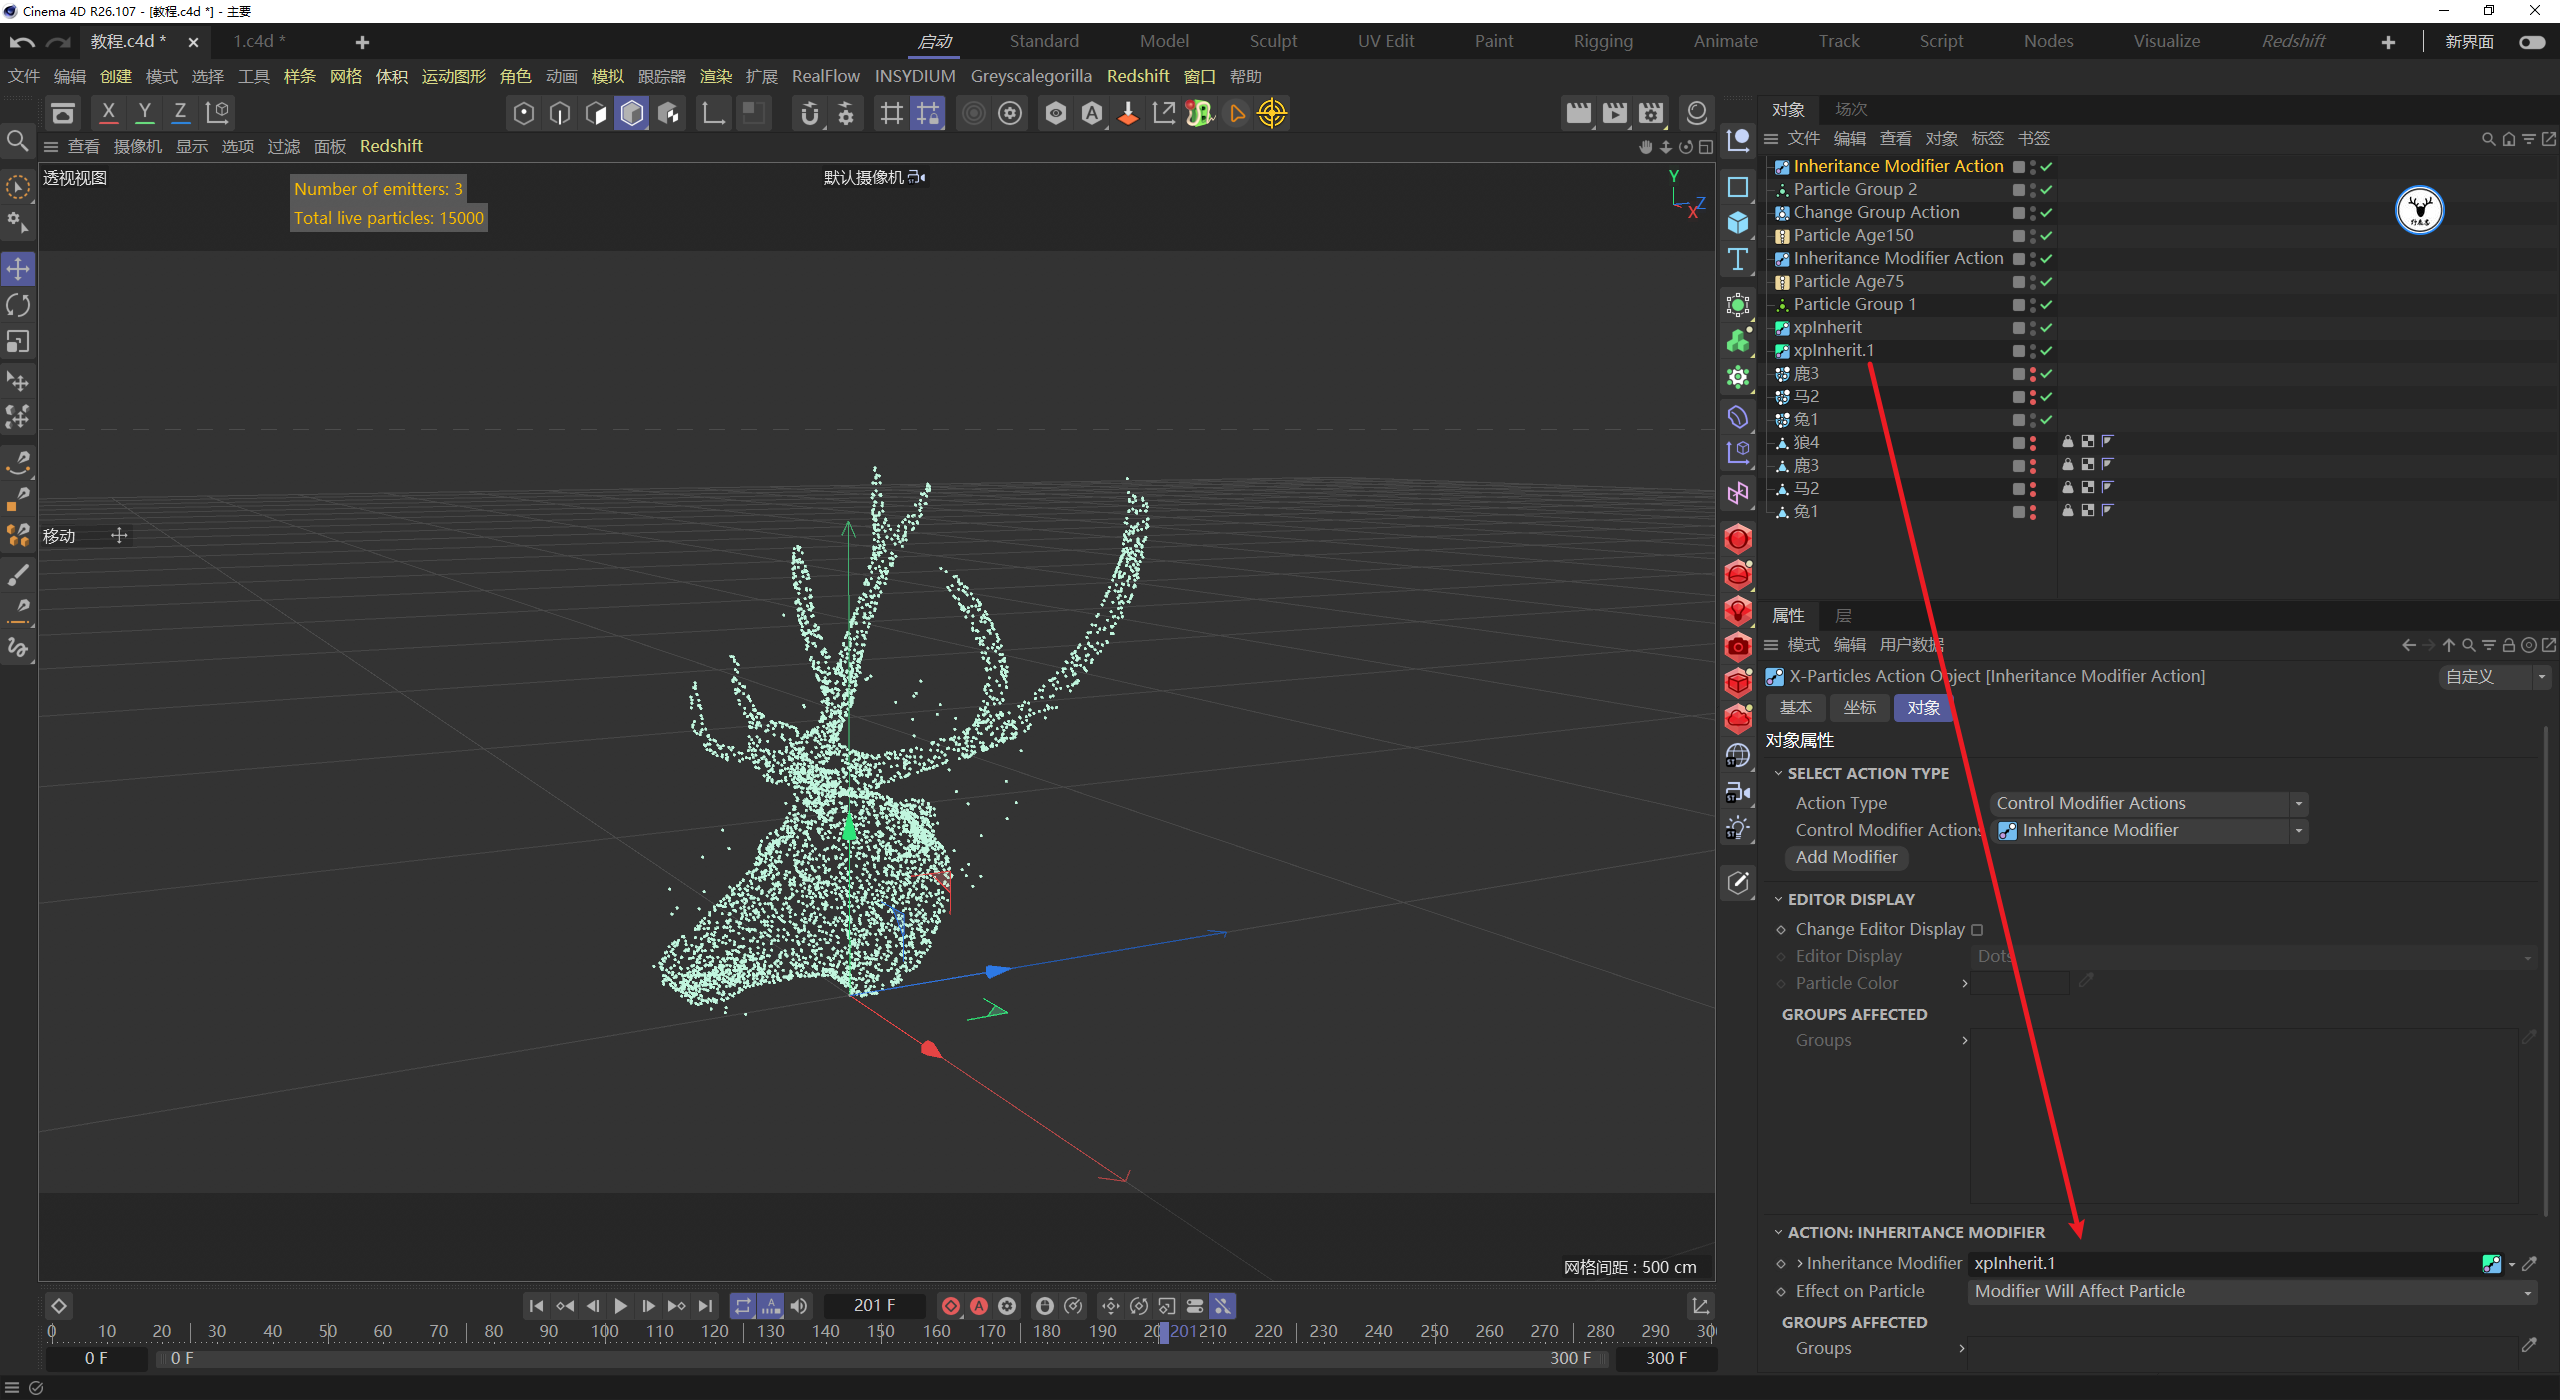Click the Record active objects button
This screenshot has height=1400, width=2560.
click(951, 1306)
